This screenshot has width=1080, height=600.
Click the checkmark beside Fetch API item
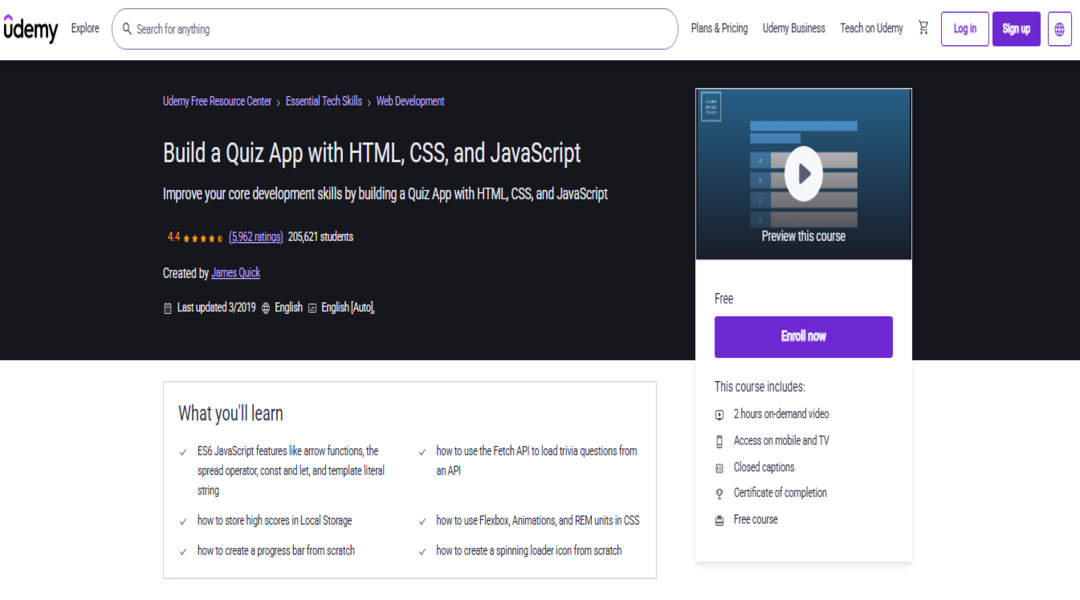422,453
